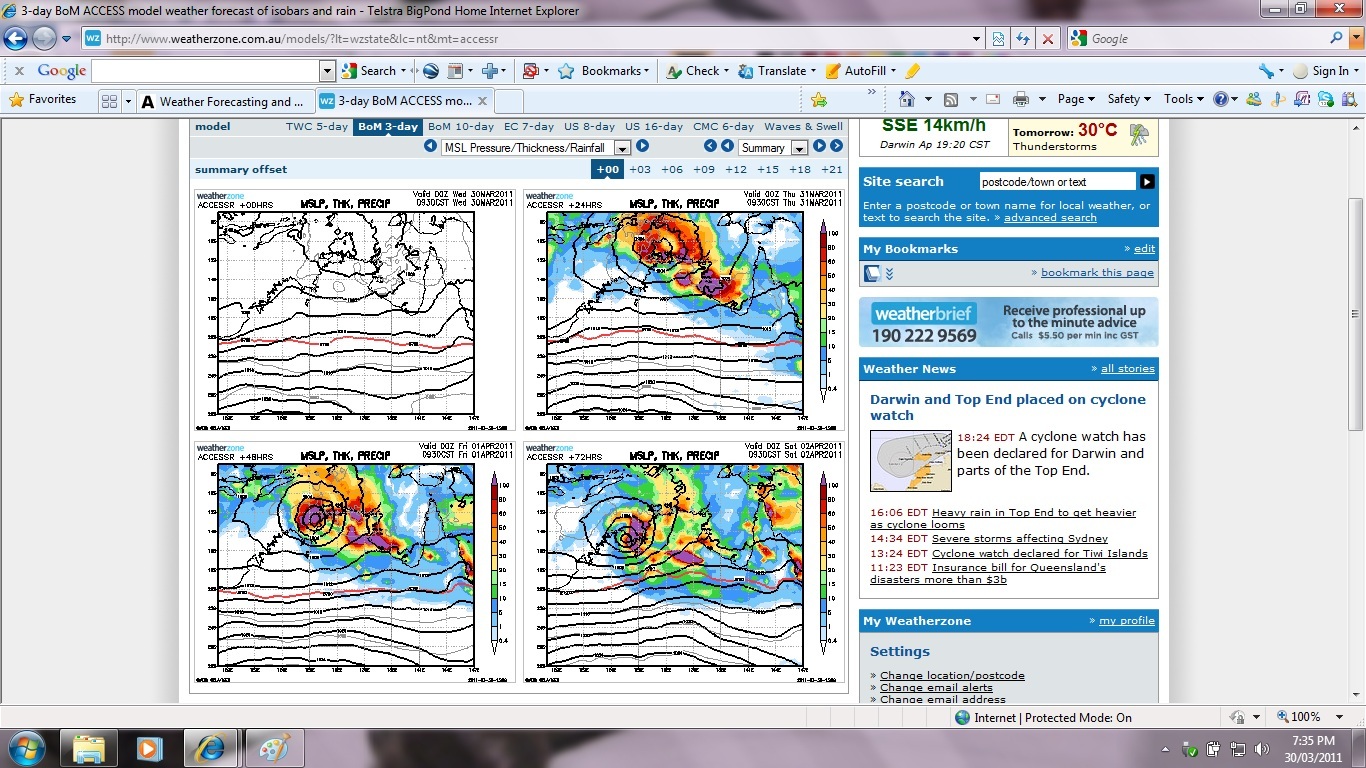Select the BoM 10-day model tab
The height and width of the screenshot is (768, 1366).
point(460,127)
